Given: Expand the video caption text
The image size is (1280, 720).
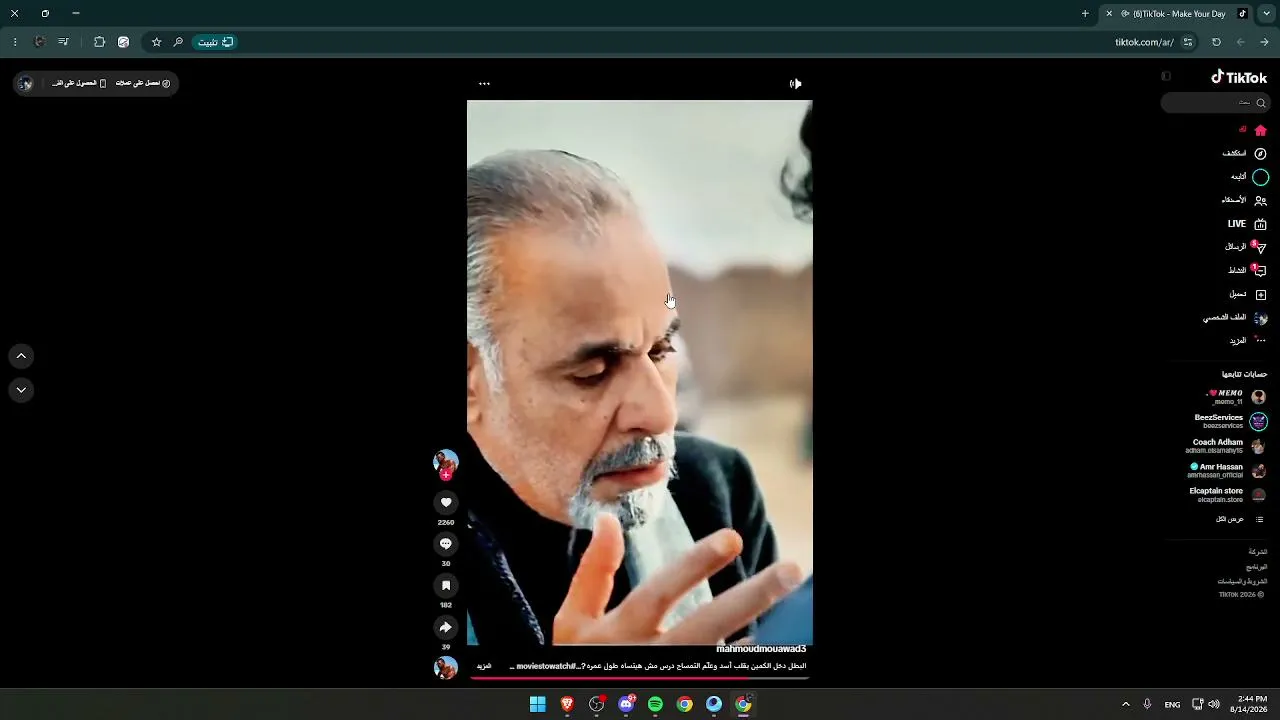Looking at the screenshot, I should click(x=484, y=666).
